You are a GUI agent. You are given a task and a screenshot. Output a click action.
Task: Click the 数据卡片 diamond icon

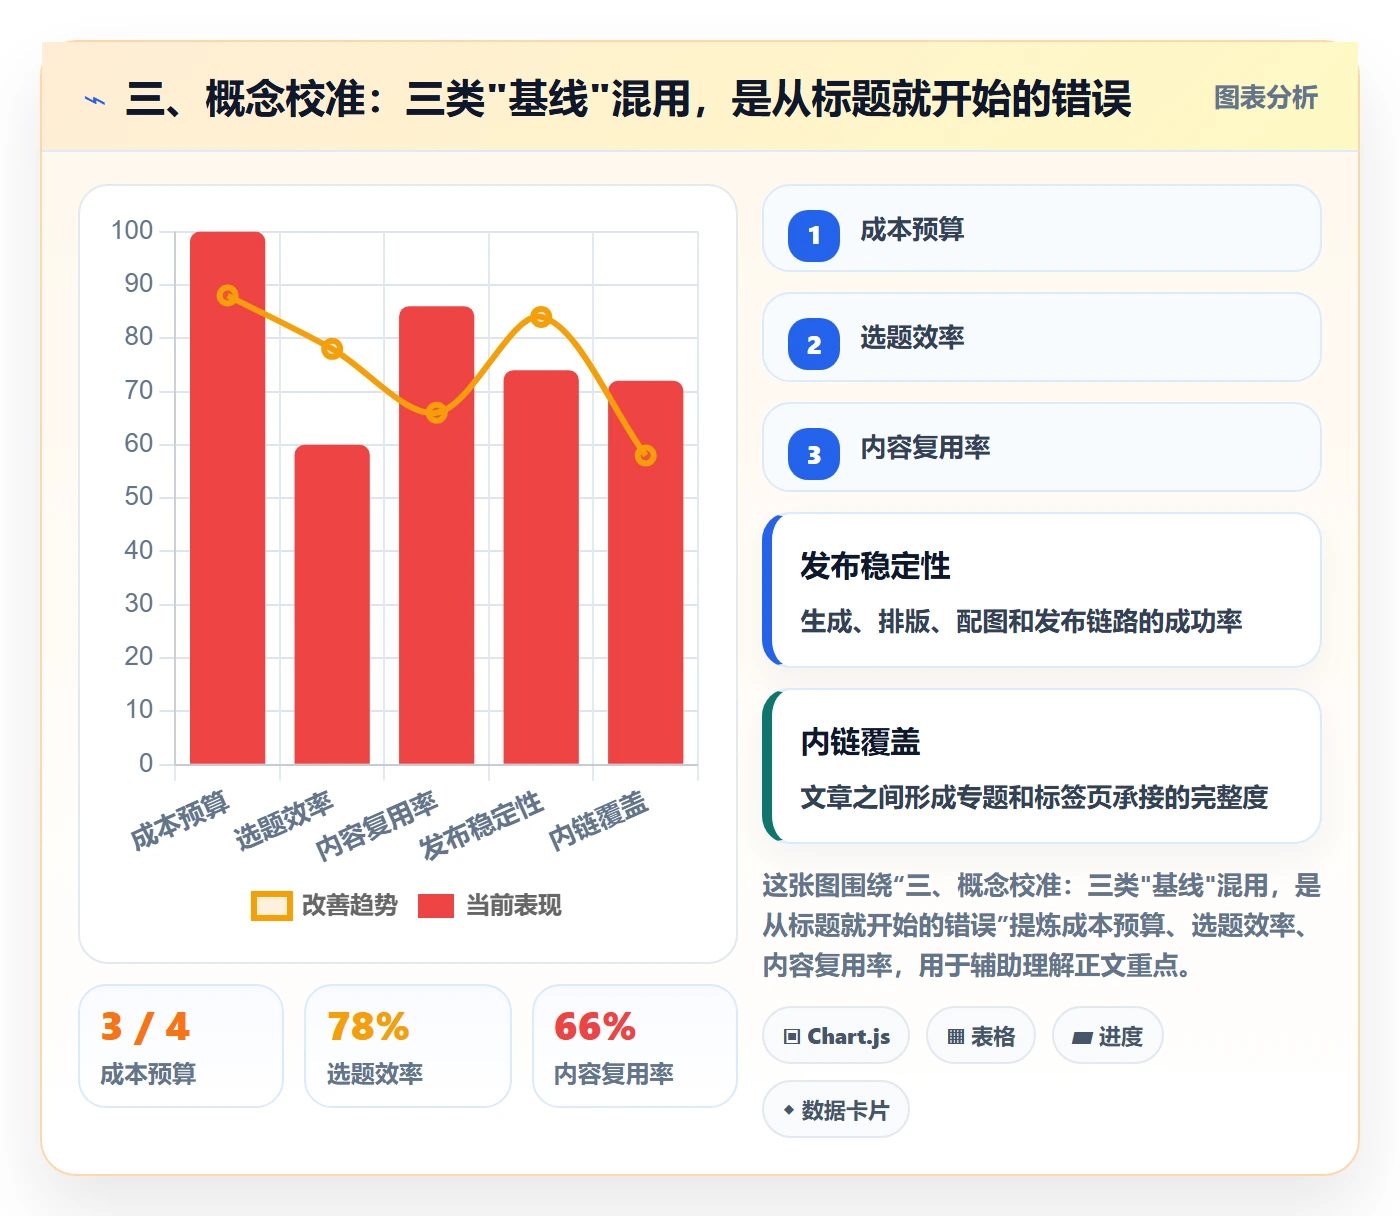click(x=789, y=1110)
